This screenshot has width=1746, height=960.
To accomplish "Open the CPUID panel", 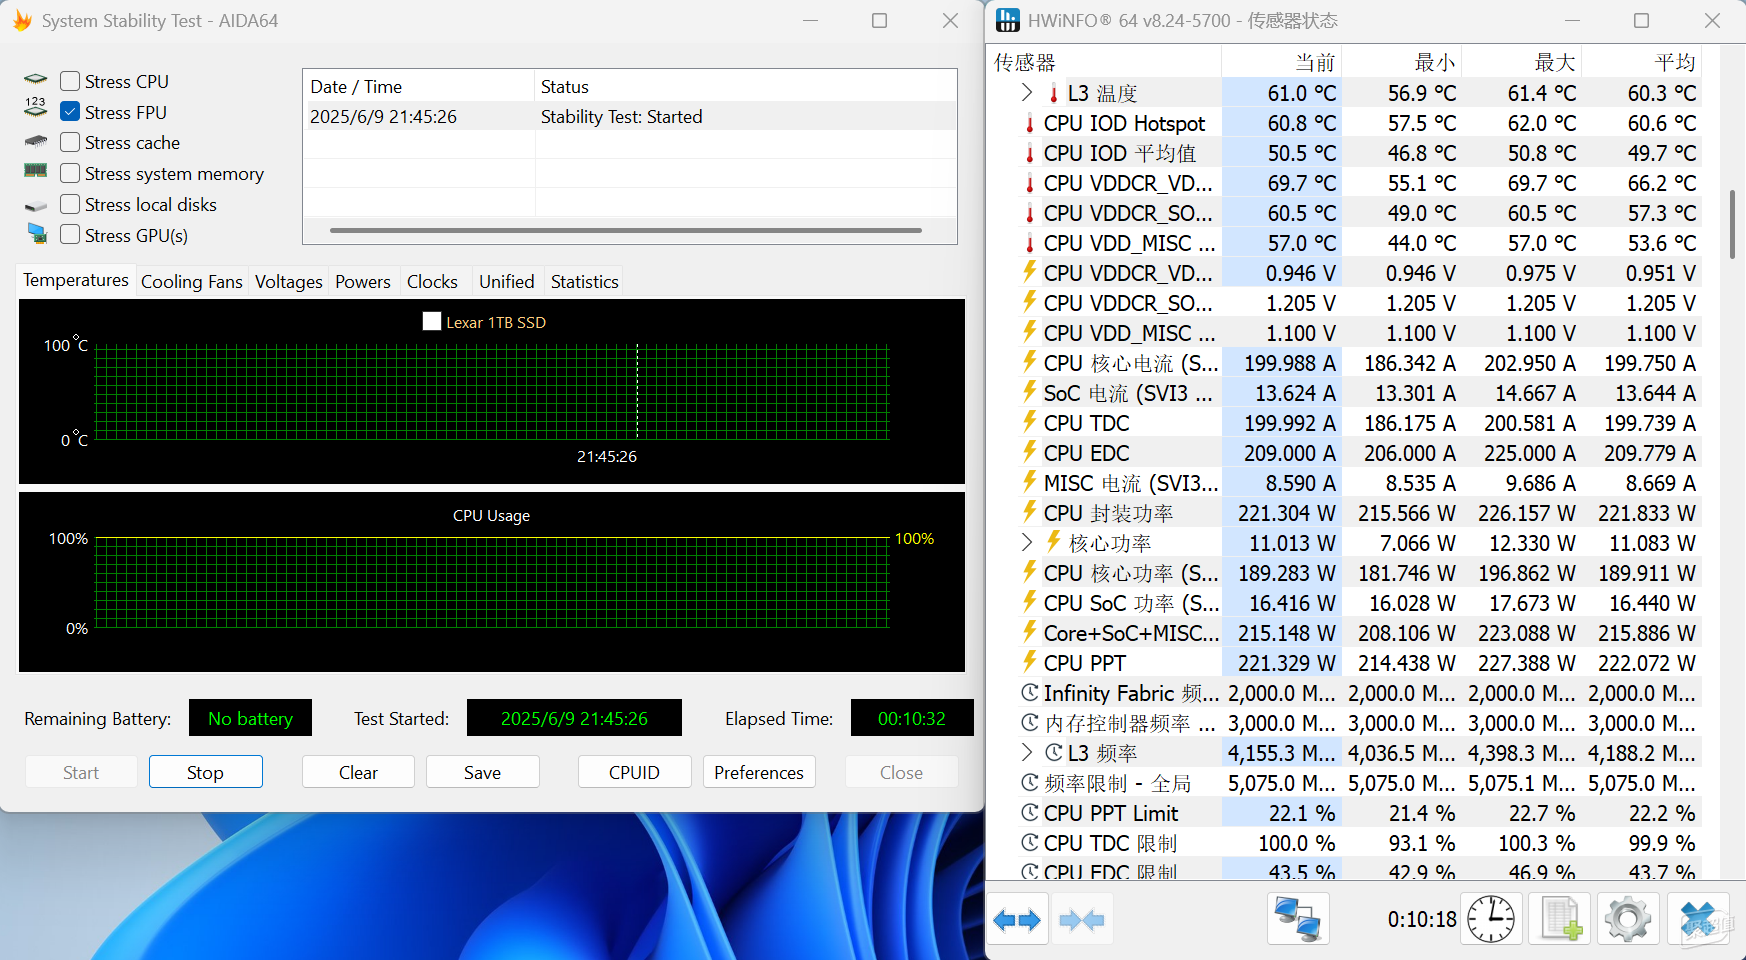I will [x=634, y=772].
